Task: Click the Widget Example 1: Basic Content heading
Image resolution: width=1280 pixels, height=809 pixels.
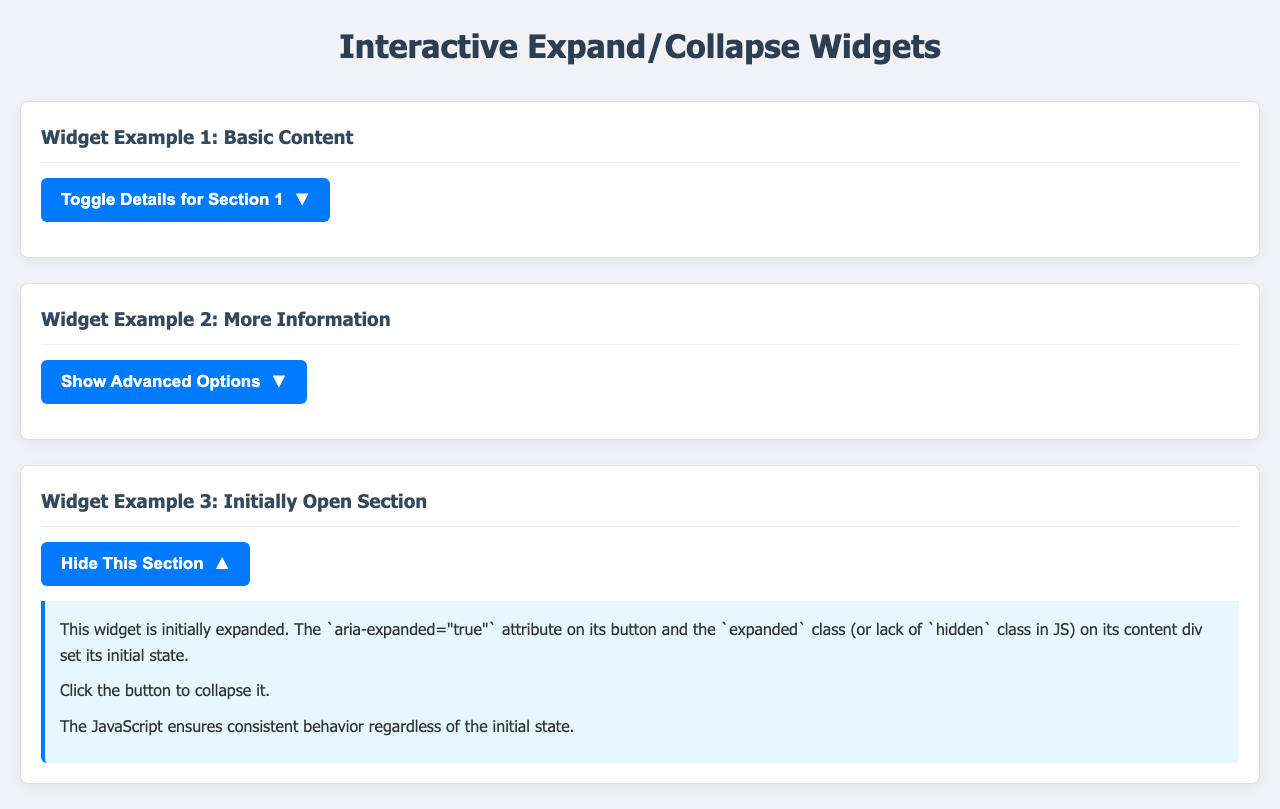Action: [x=197, y=138]
